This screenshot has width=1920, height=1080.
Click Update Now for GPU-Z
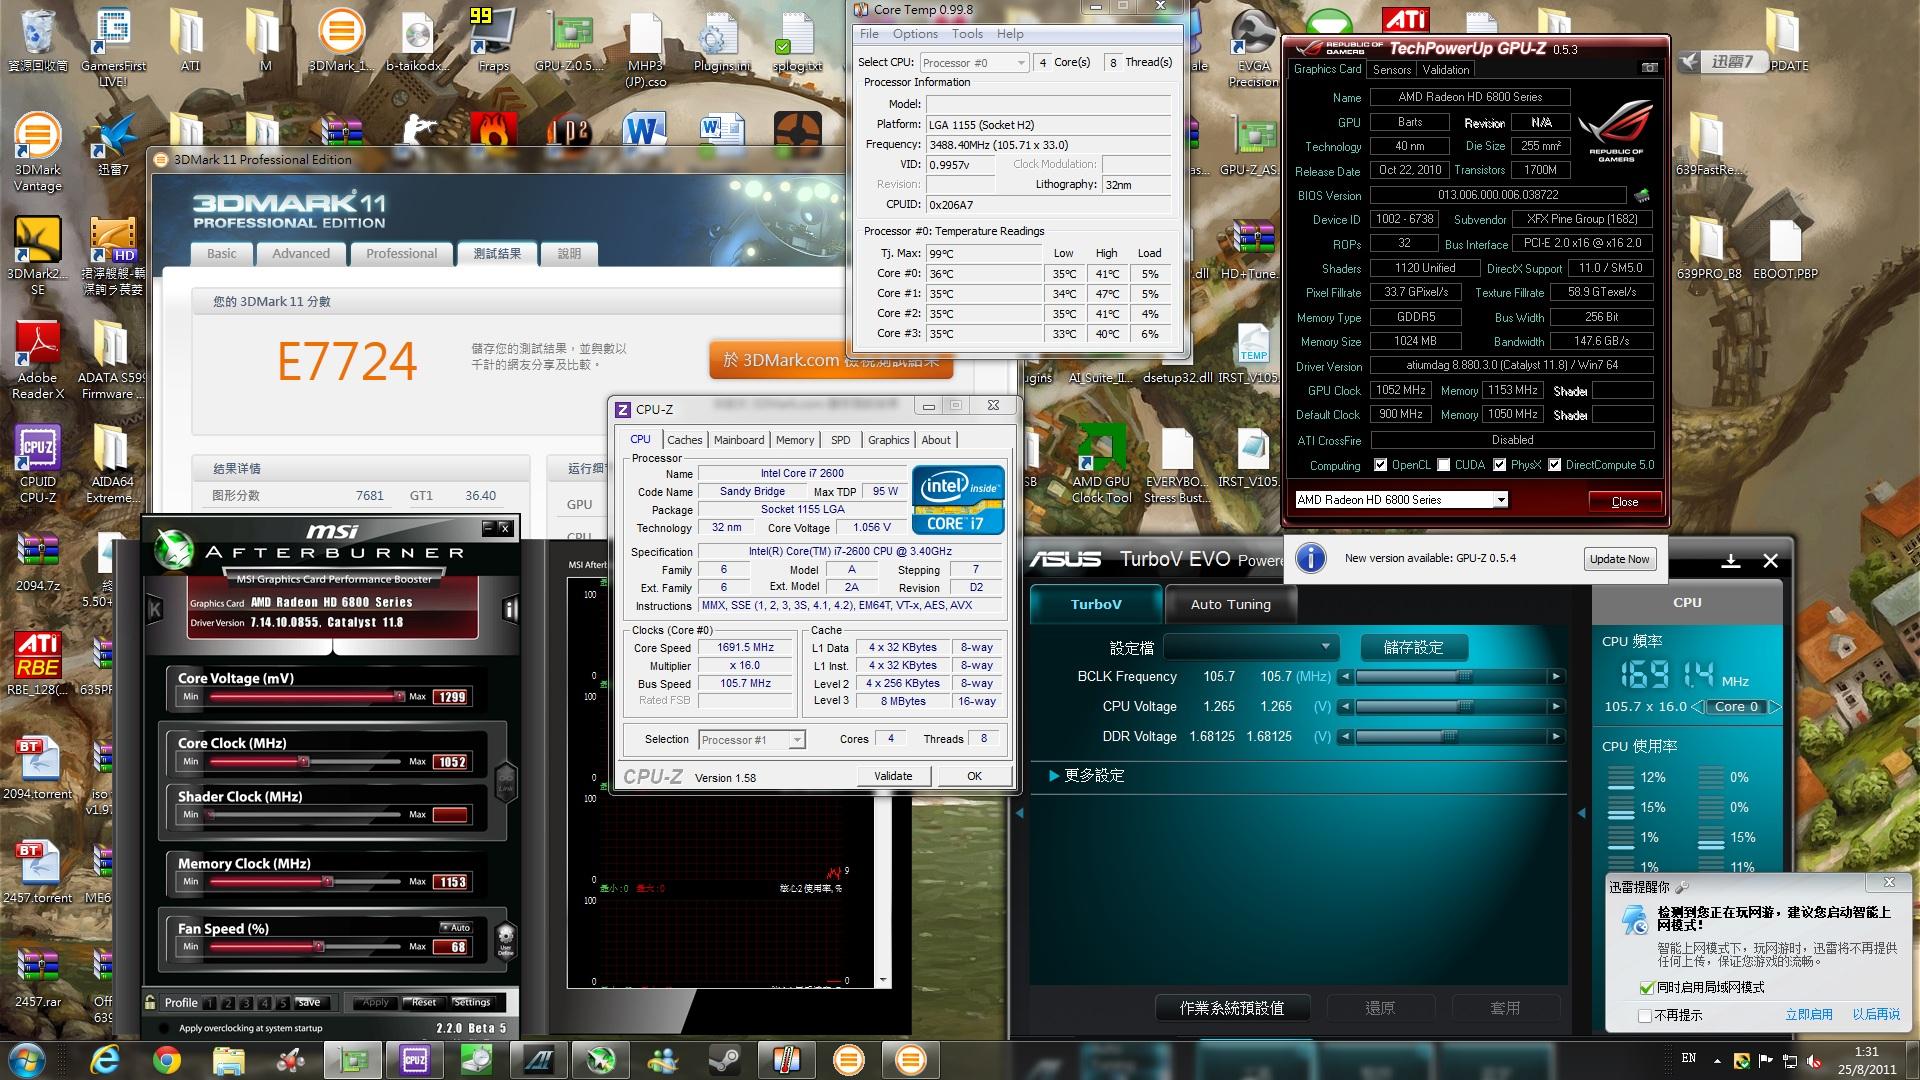(x=1619, y=559)
